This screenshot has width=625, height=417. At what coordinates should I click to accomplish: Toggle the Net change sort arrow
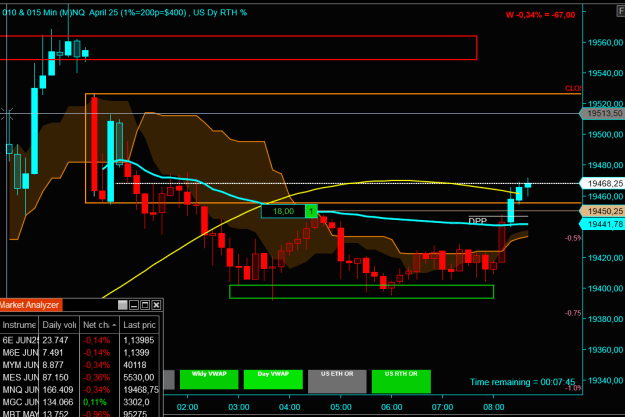pos(114,325)
